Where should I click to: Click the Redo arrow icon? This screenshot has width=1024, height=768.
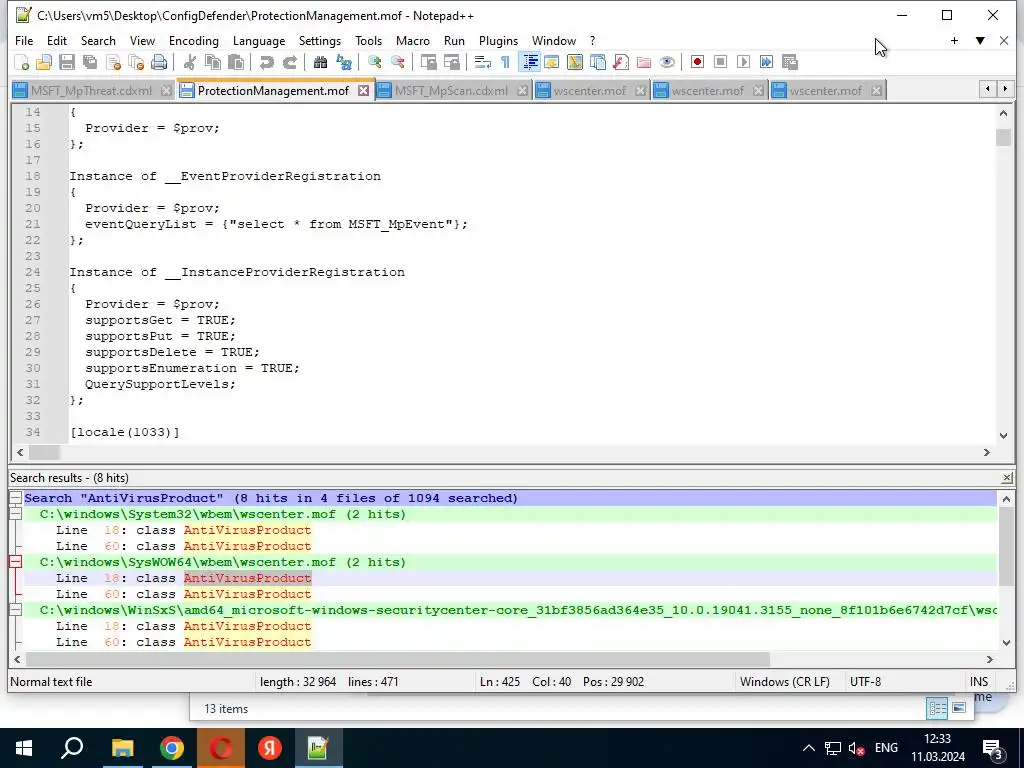click(x=289, y=62)
